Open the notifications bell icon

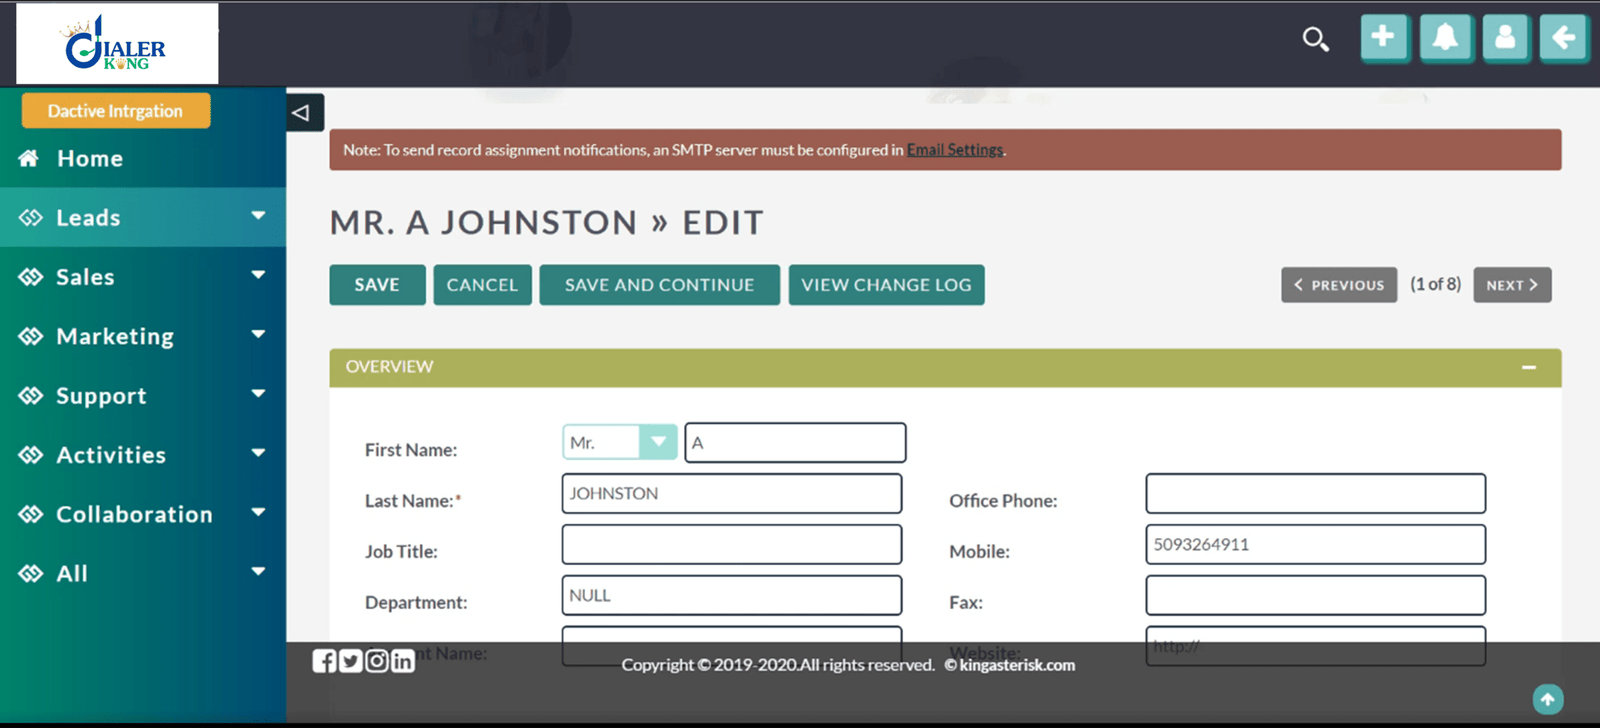tap(1445, 38)
